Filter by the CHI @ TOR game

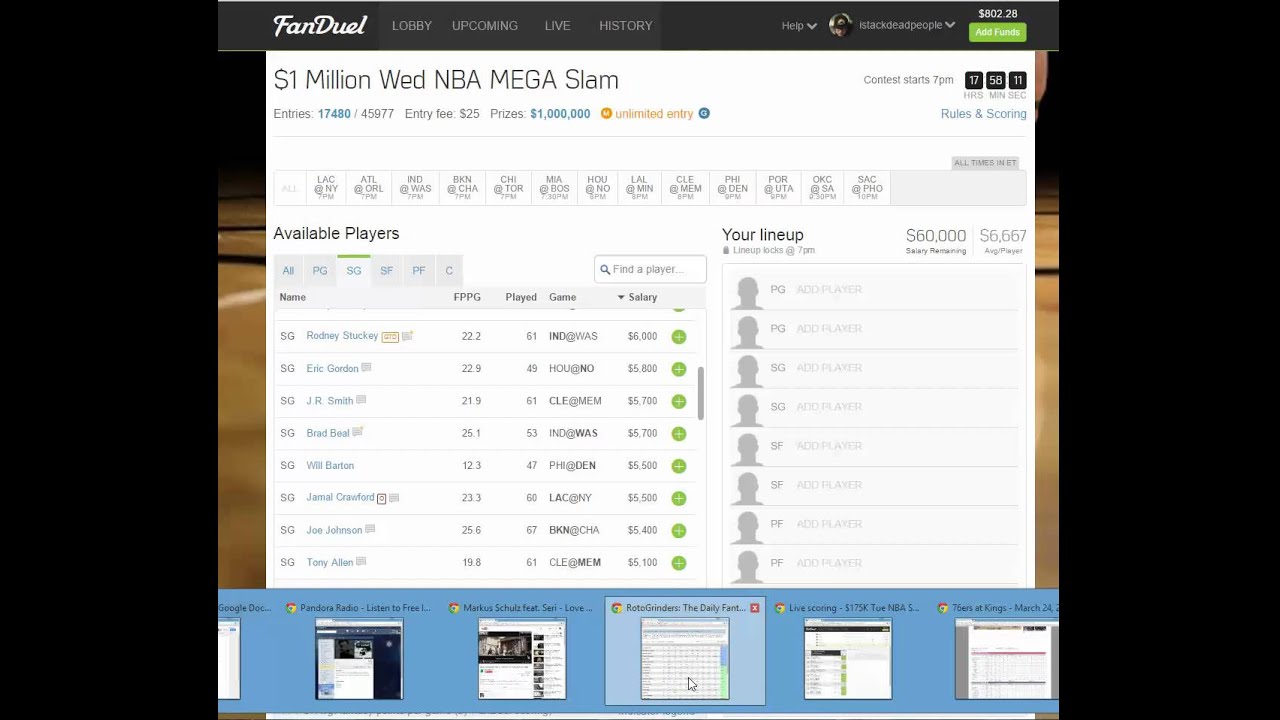(x=508, y=188)
